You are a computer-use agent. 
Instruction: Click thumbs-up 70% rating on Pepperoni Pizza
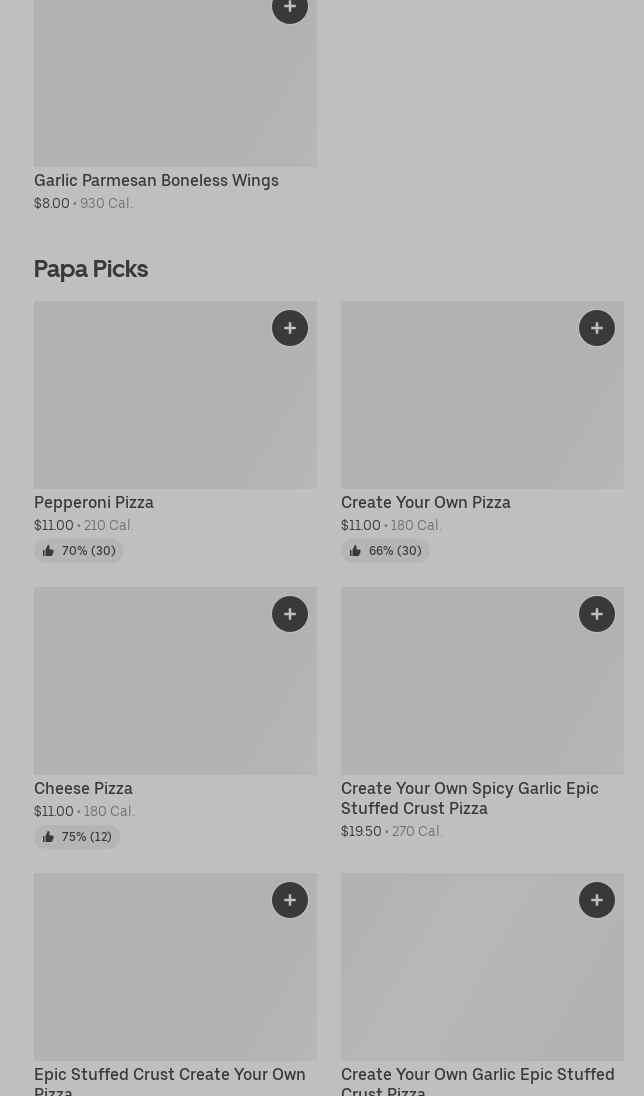coord(78,551)
